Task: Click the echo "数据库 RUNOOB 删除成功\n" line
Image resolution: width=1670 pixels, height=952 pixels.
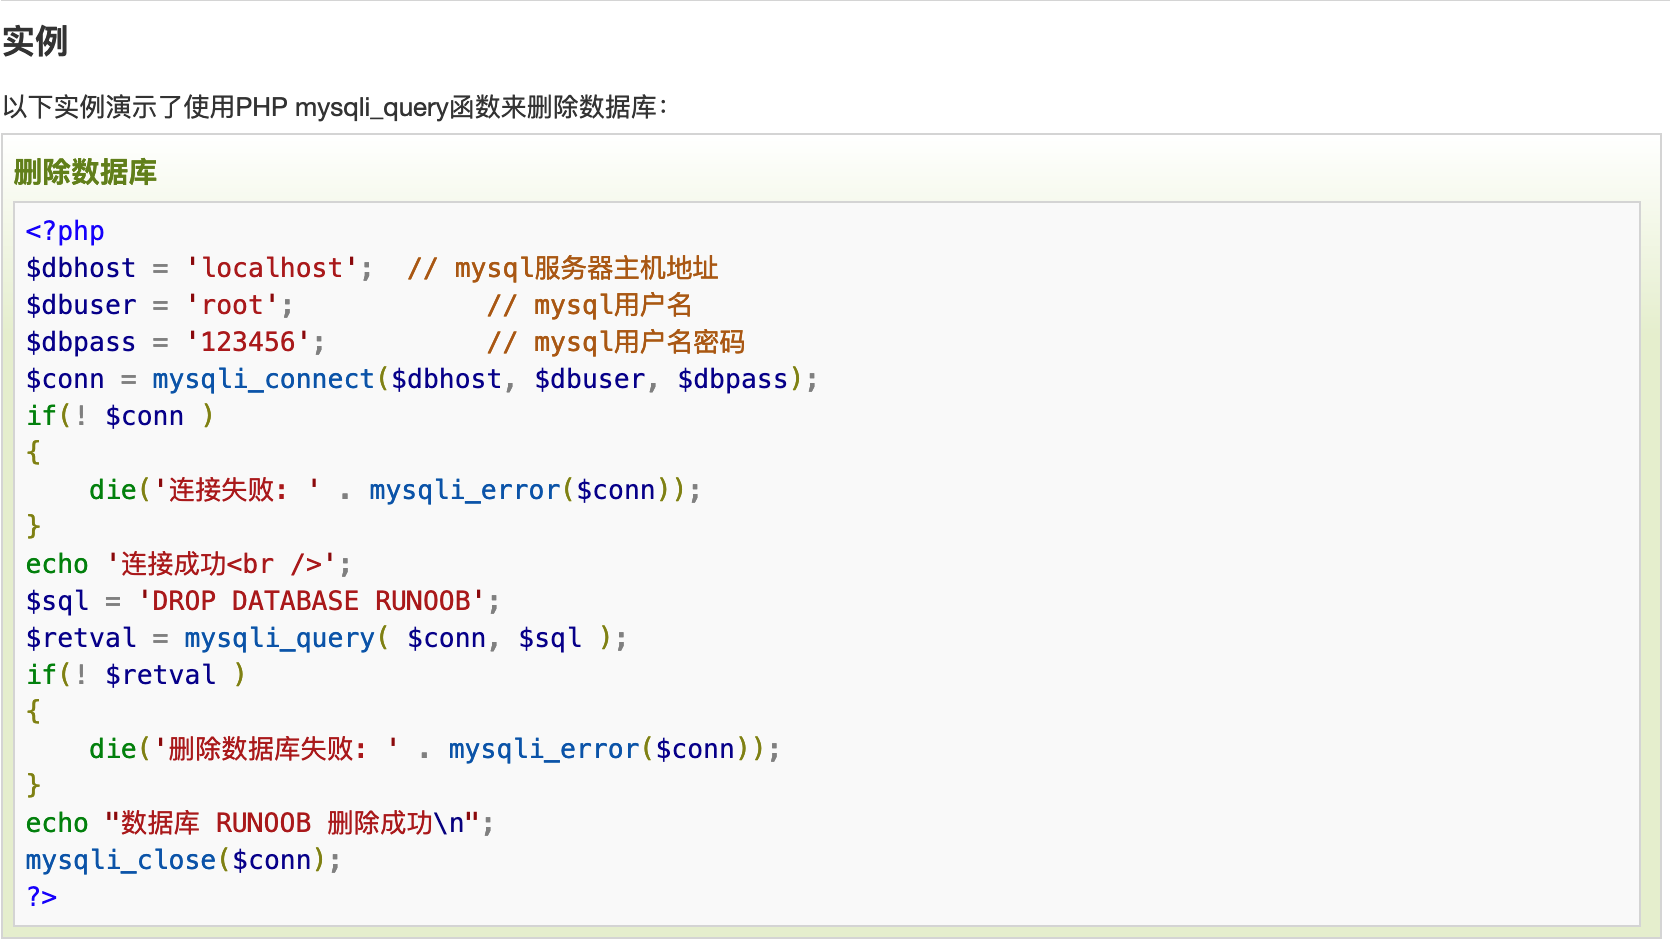Action: point(260,823)
